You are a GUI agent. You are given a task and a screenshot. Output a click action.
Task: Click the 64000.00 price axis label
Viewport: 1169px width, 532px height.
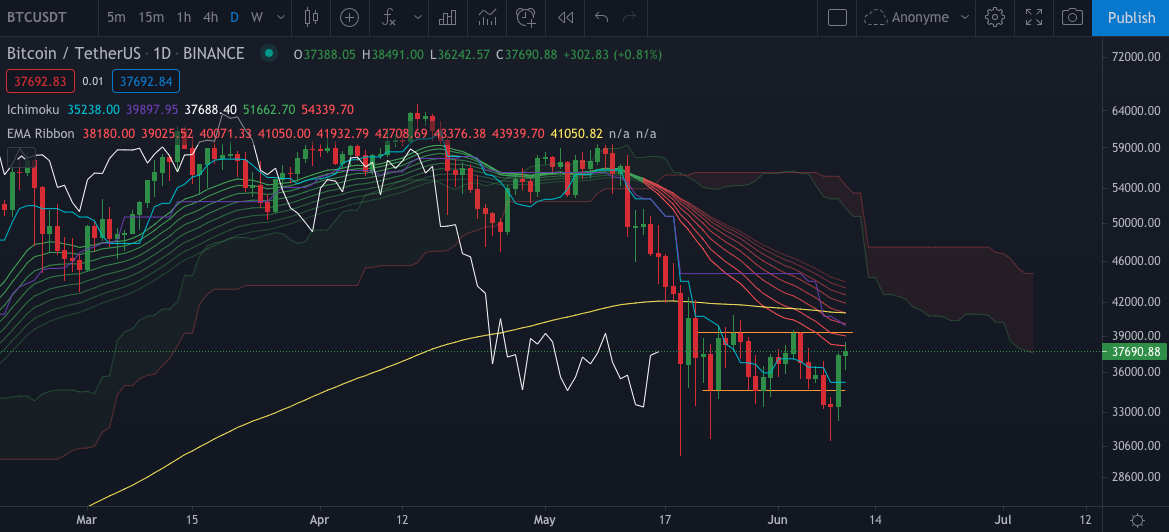click(1135, 111)
